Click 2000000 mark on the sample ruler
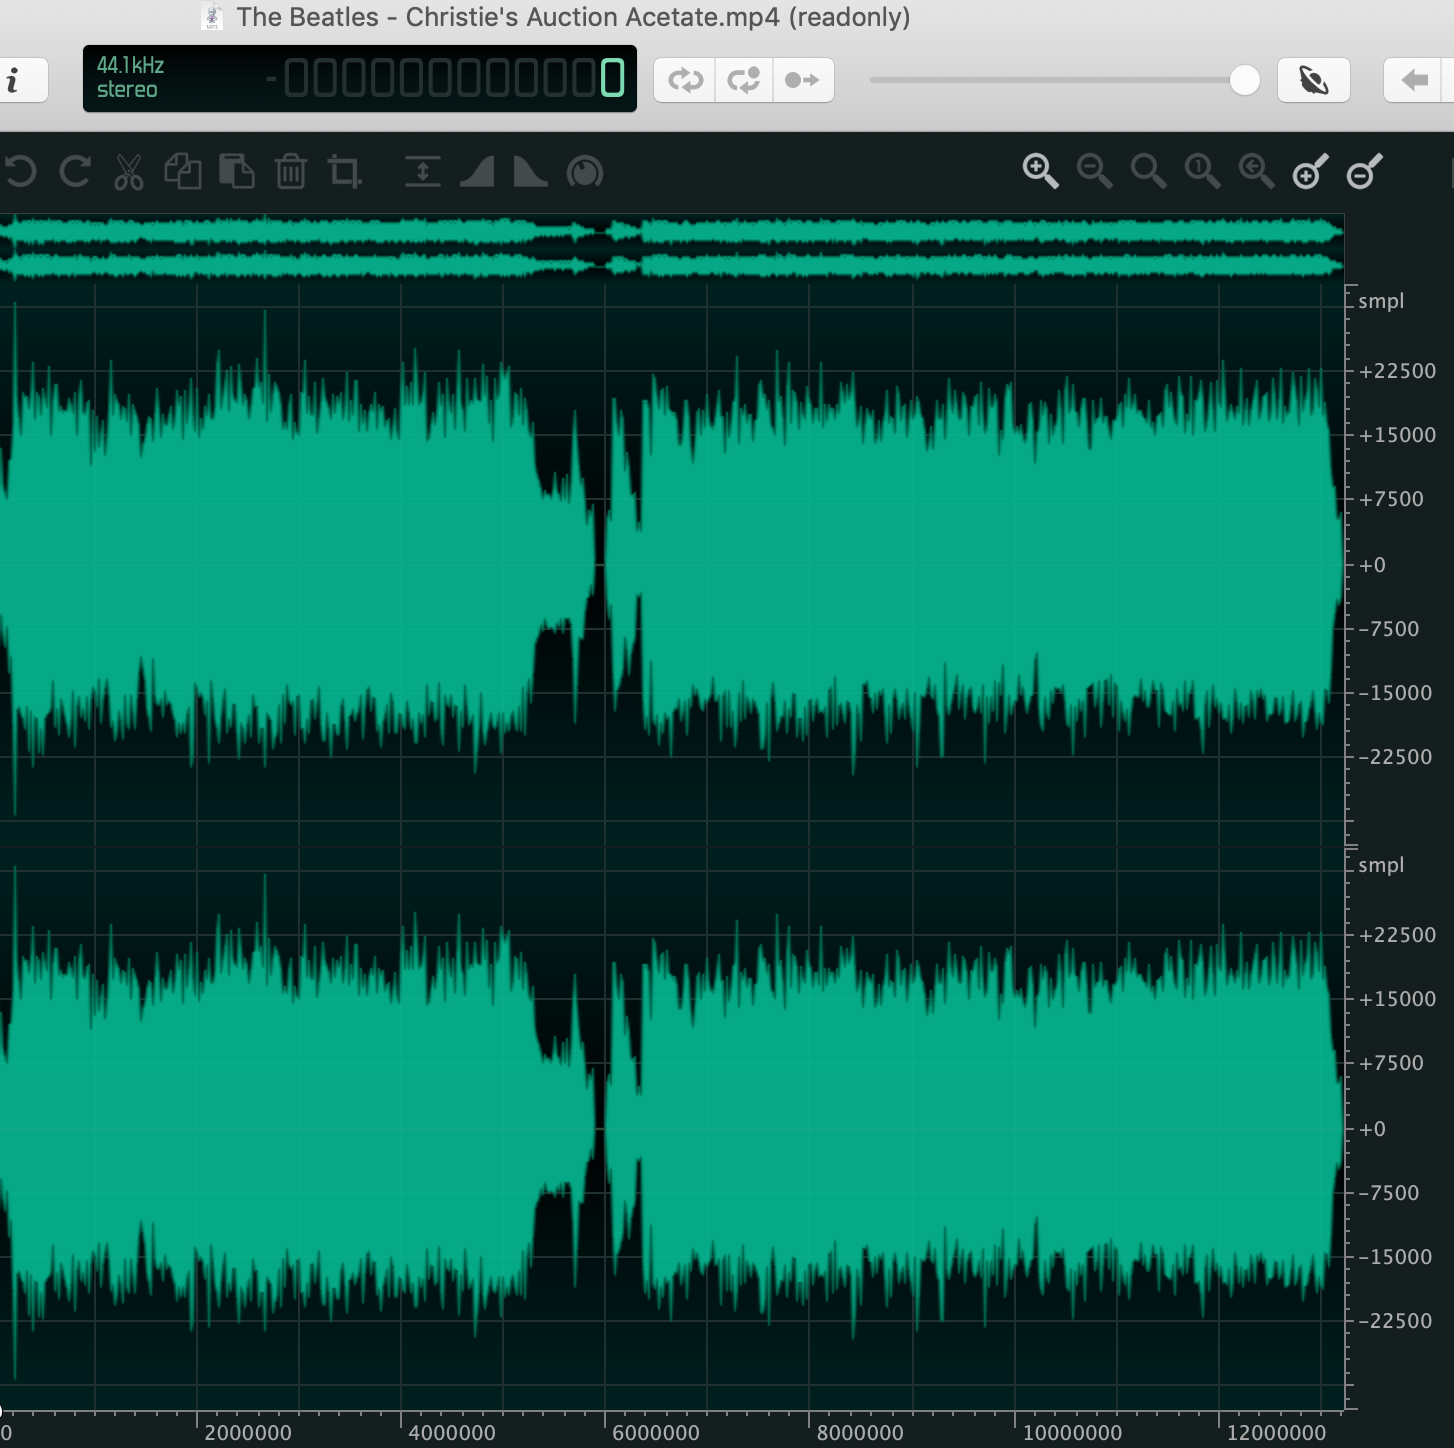Image resolution: width=1454 pixels, height=1448 pixels. 248,1433
